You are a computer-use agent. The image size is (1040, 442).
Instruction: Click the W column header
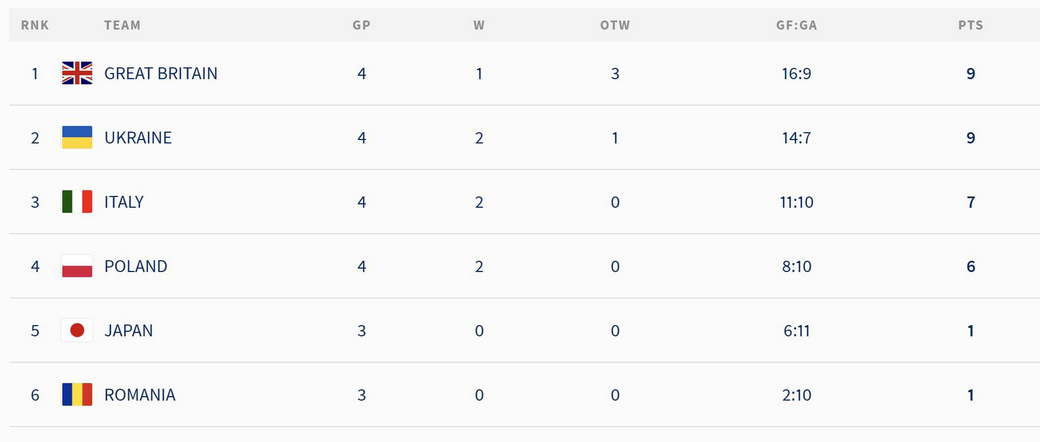point(479,25)
